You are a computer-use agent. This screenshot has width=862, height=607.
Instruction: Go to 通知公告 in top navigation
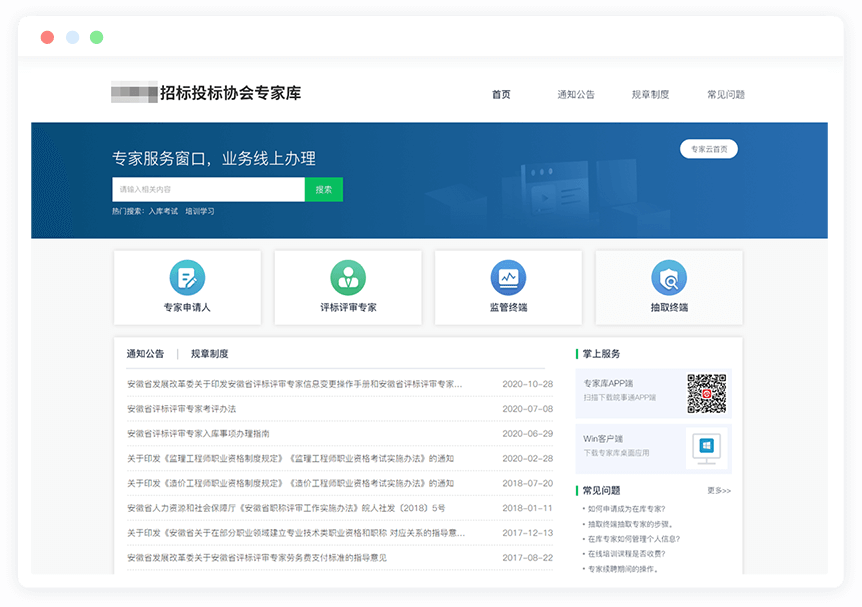coord(576,95)
